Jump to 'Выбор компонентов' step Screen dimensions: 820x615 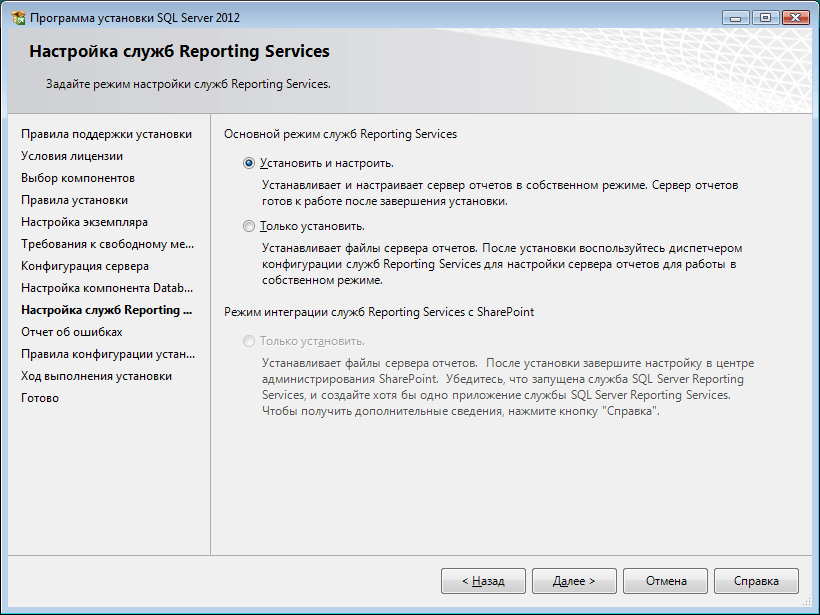click(78, 178)
